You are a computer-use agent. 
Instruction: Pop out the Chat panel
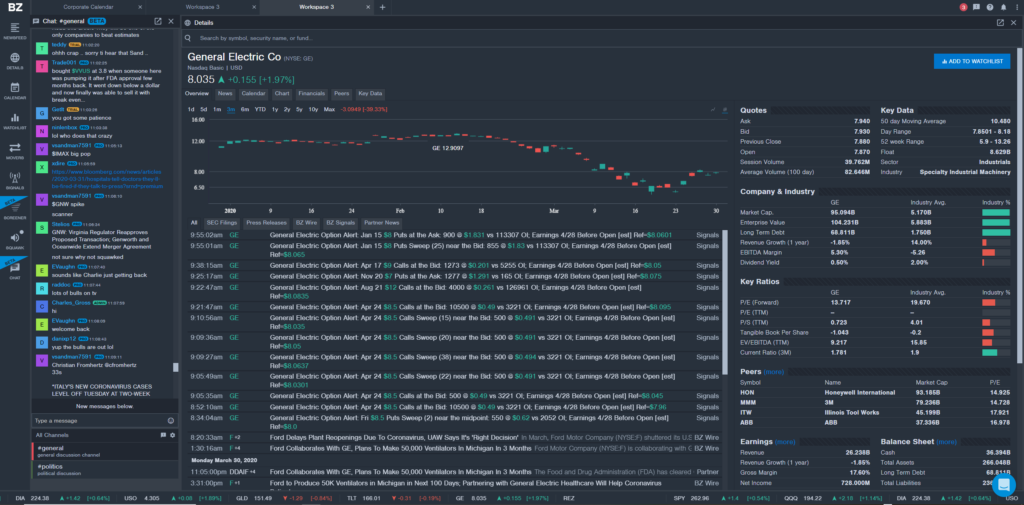click(158, 21)
